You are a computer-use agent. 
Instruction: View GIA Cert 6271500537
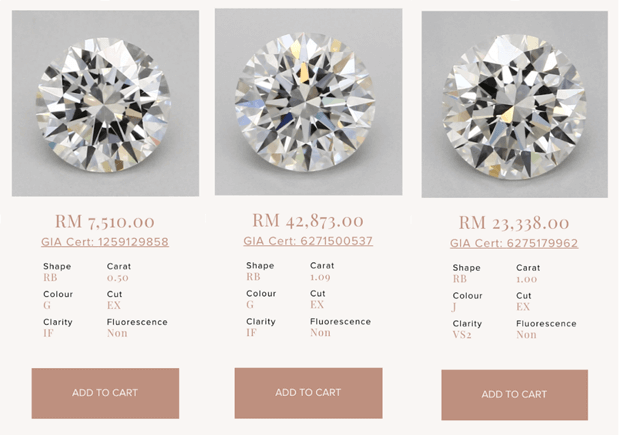point(308,241)
